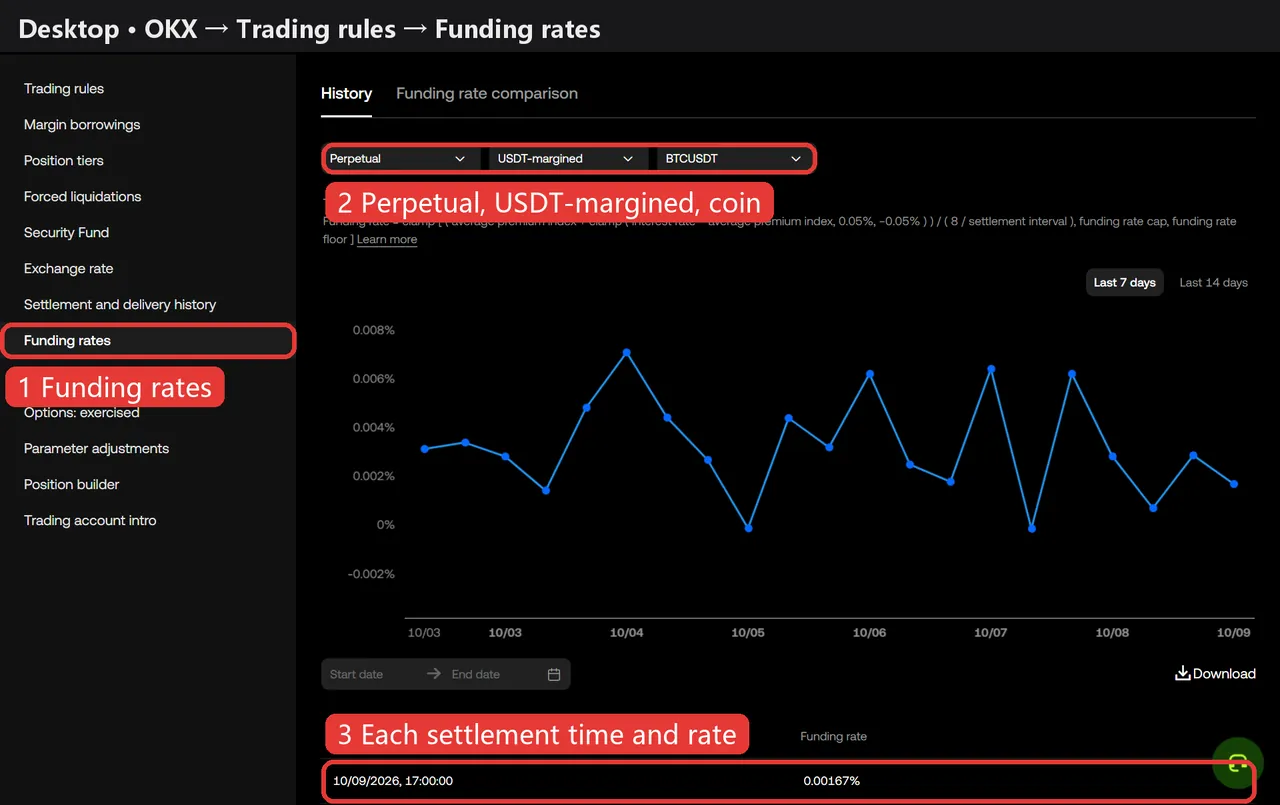The height and width of the screenshot is (805, 1280).
Task: Click the Funding rate column header
Action: click(x=833, y=737)
